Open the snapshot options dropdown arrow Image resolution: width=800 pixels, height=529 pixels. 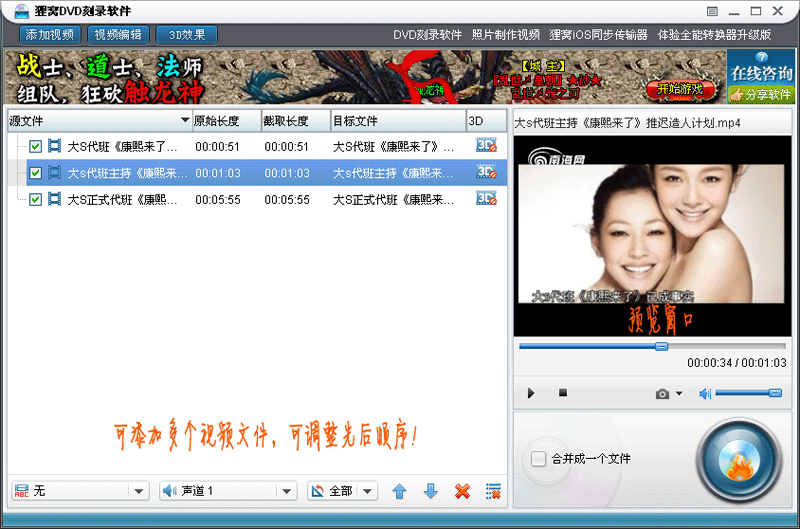[x=679, y=393]
